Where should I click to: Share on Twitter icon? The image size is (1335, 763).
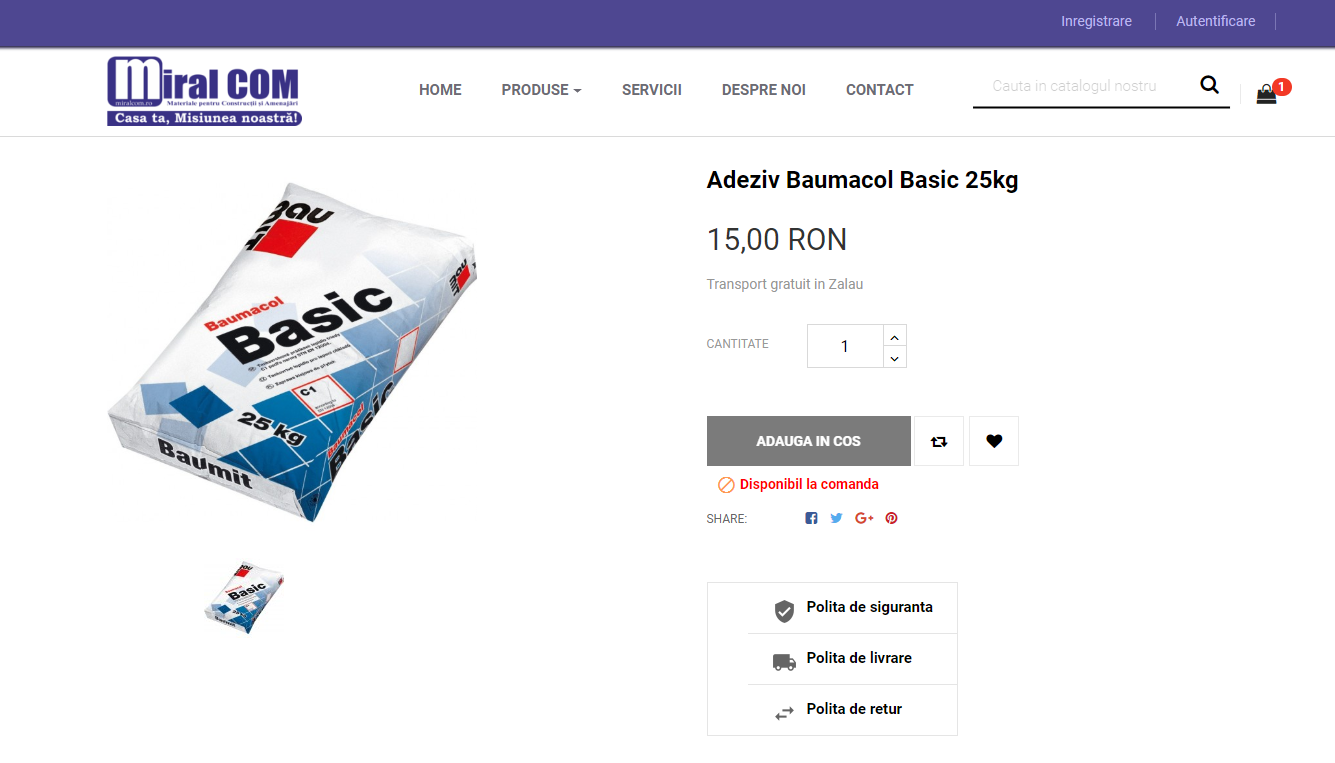tap(836, 518)
